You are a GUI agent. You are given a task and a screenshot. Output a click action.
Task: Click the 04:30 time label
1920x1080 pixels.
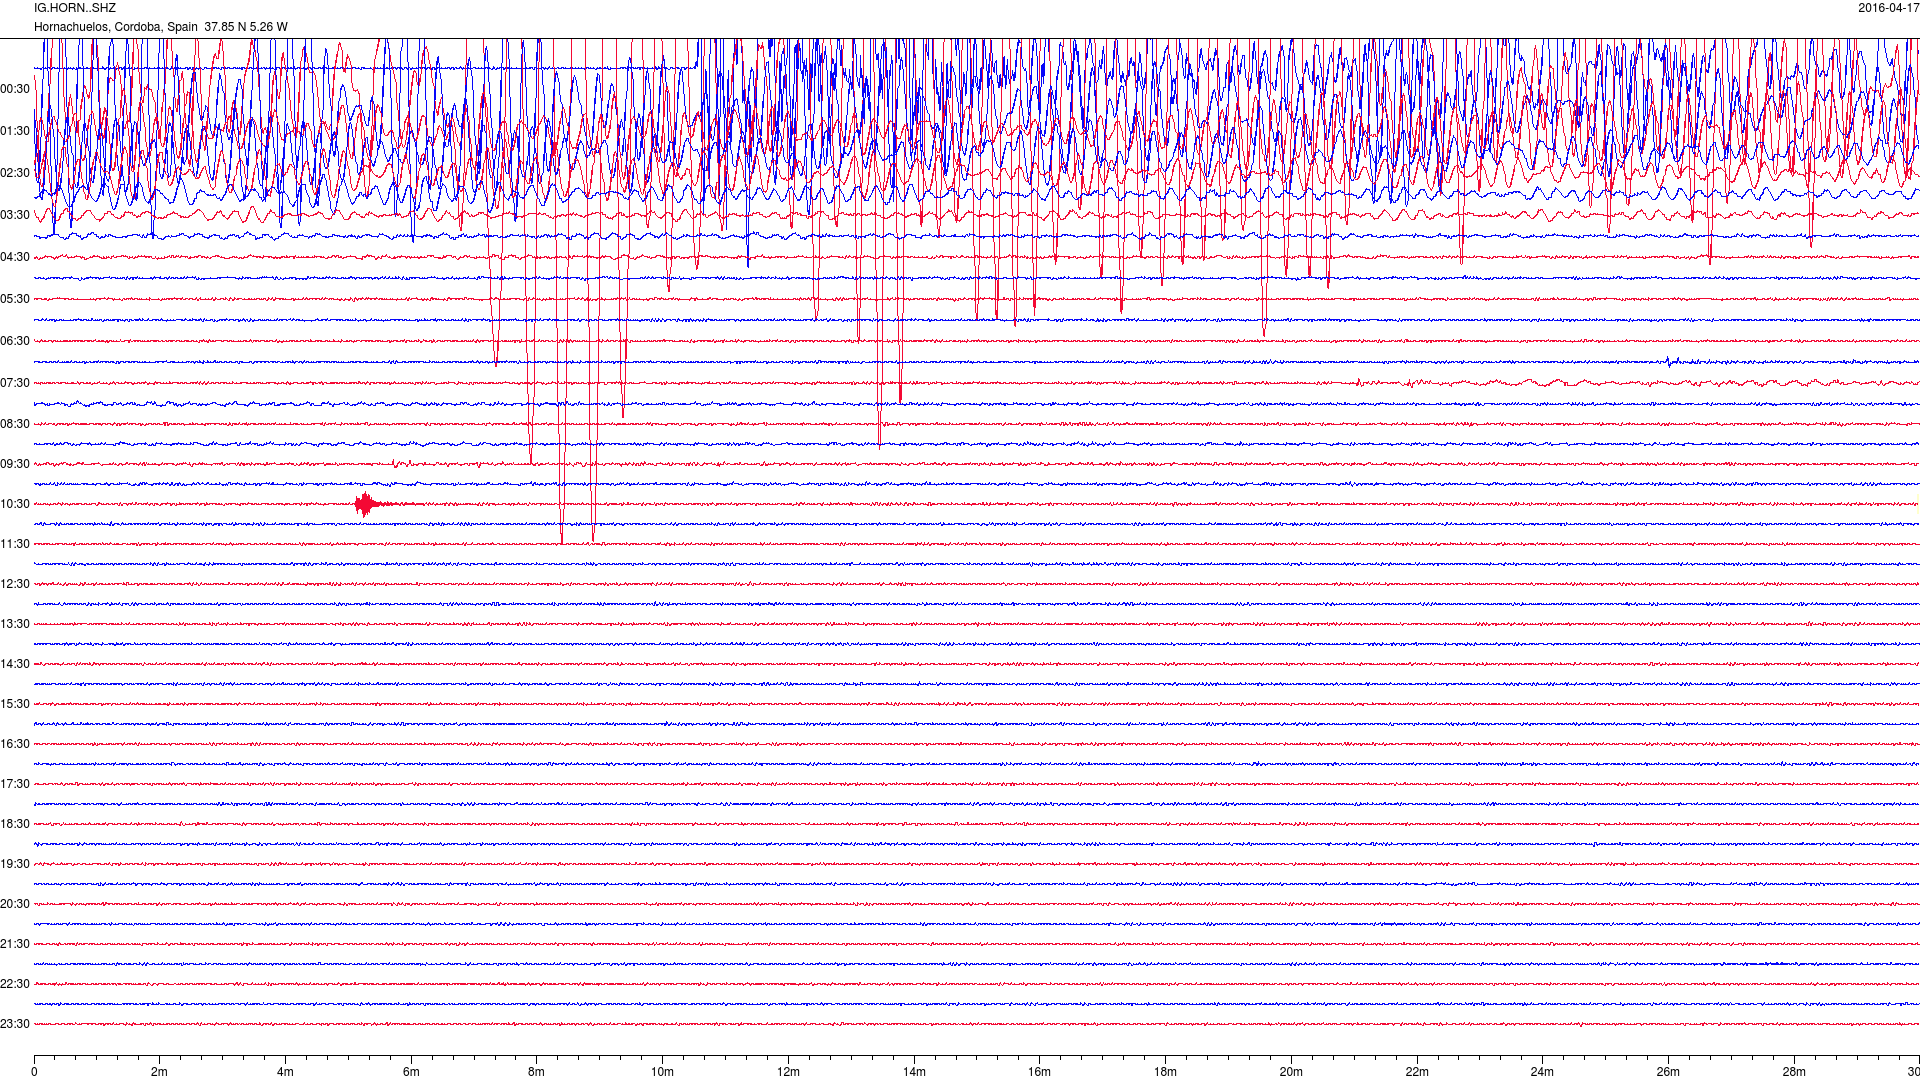coord(15,257)
